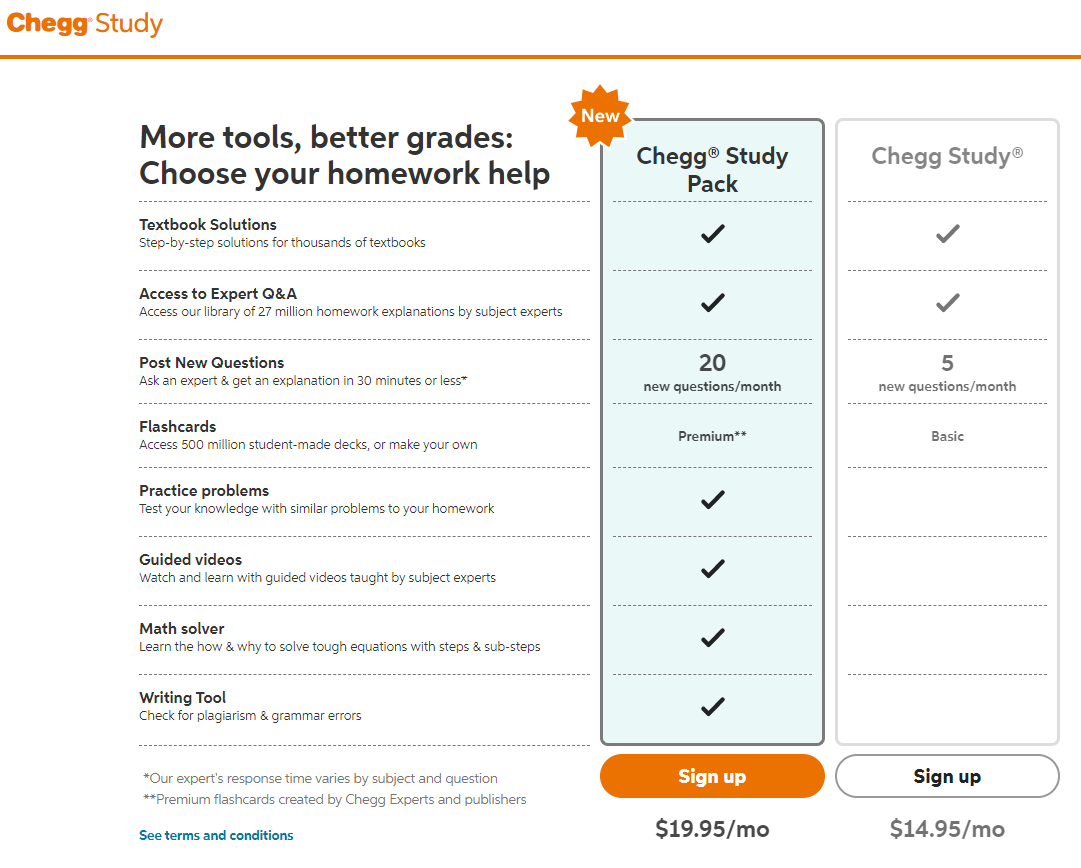Image resolution: width=1081 pixels, height=868 pixels.
Task: Click Study Pack Writing Tool checkmark
Action: [712, 707]
